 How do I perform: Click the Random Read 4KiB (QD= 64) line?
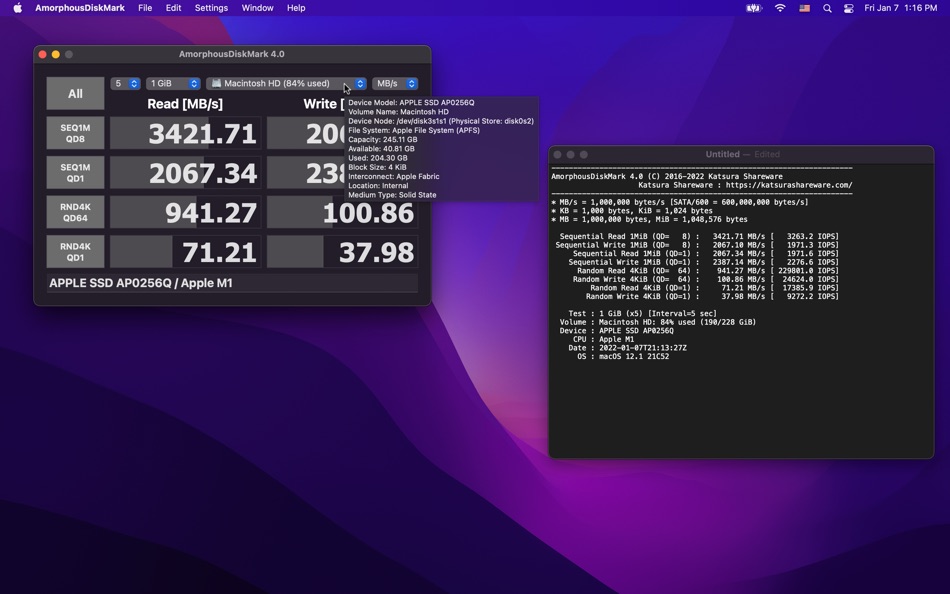(708, 271)
